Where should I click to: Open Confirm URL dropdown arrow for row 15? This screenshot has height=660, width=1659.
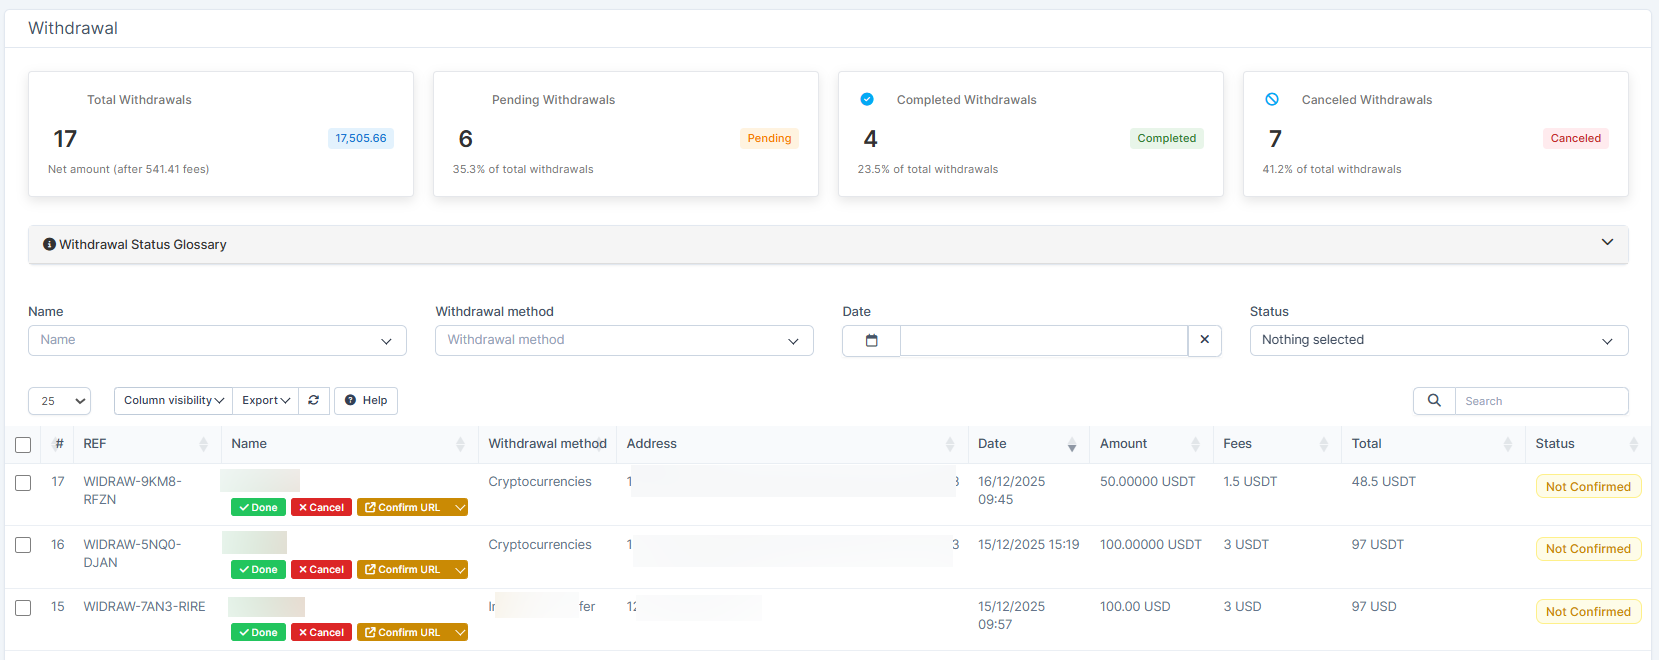tap(460, 633)
